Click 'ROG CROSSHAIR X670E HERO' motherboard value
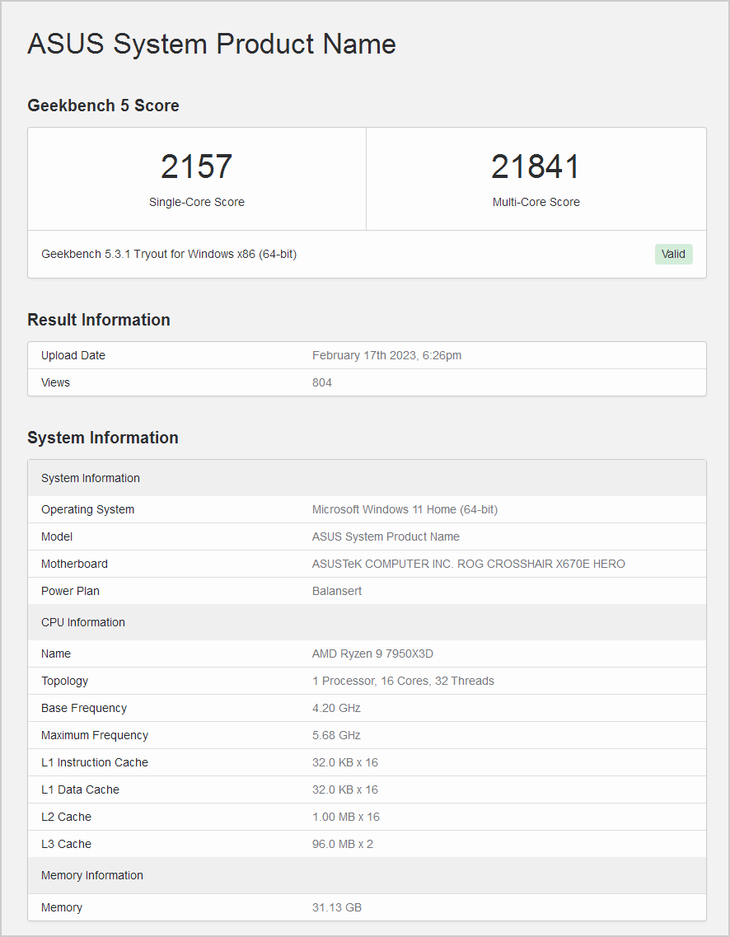The height and width of the screenshot is (937, 730). (x=541, y=564)
